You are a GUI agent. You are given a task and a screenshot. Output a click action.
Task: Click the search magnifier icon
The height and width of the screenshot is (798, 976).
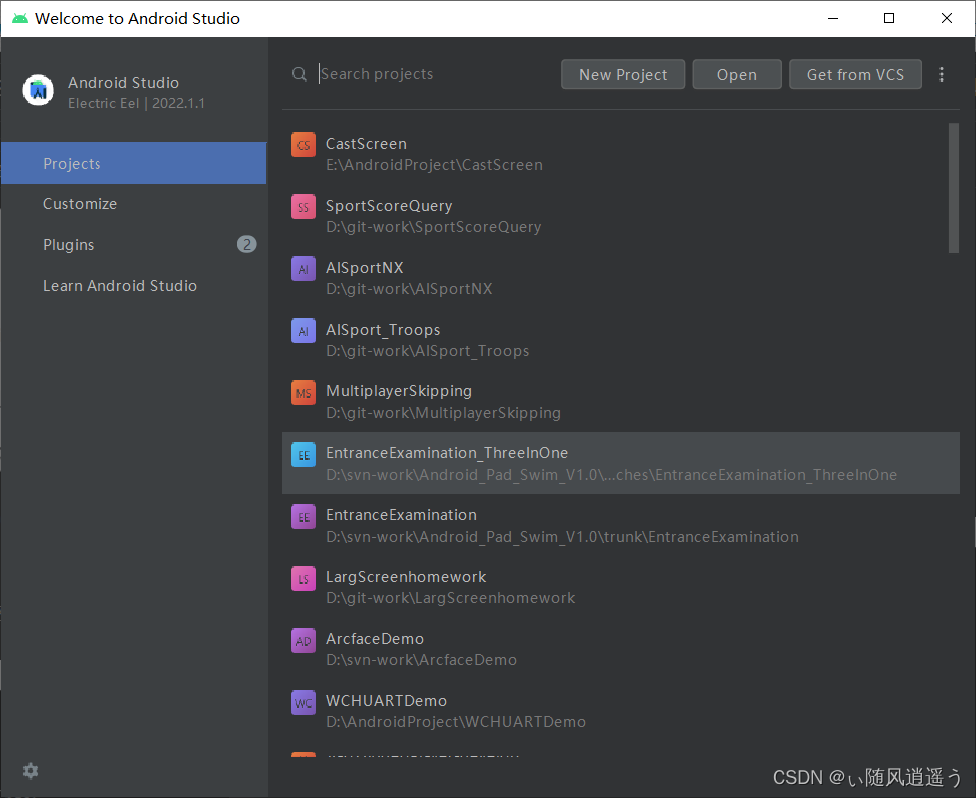click(299, 74)
